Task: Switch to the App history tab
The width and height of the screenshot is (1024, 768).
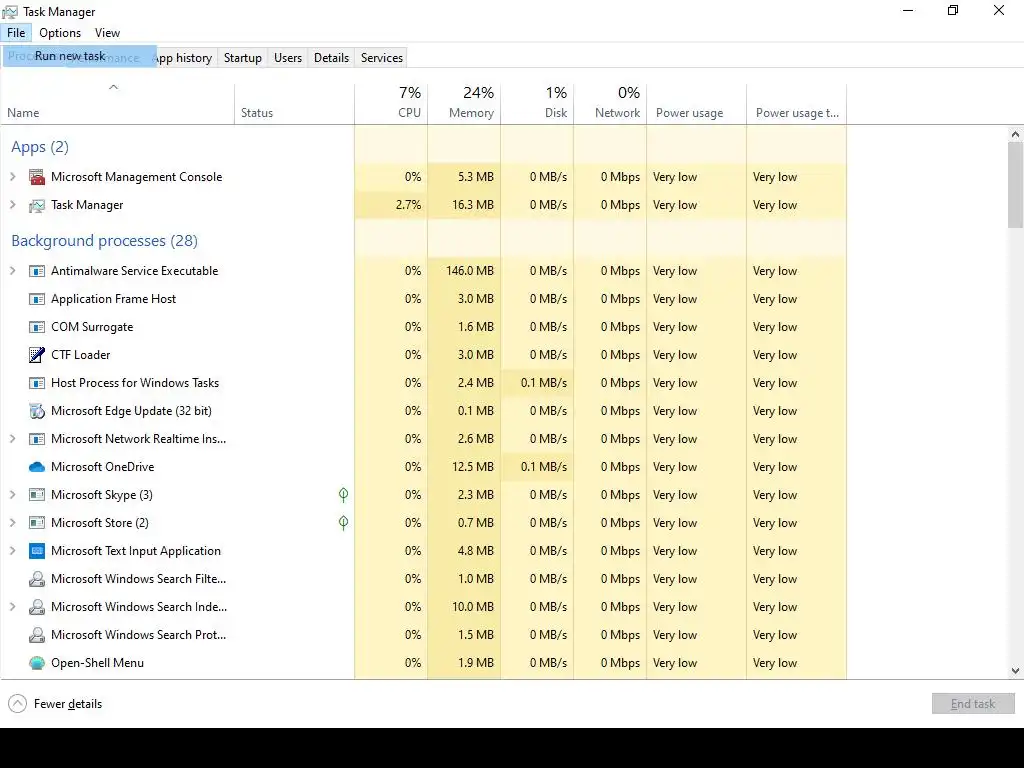Action: point(185,58)
